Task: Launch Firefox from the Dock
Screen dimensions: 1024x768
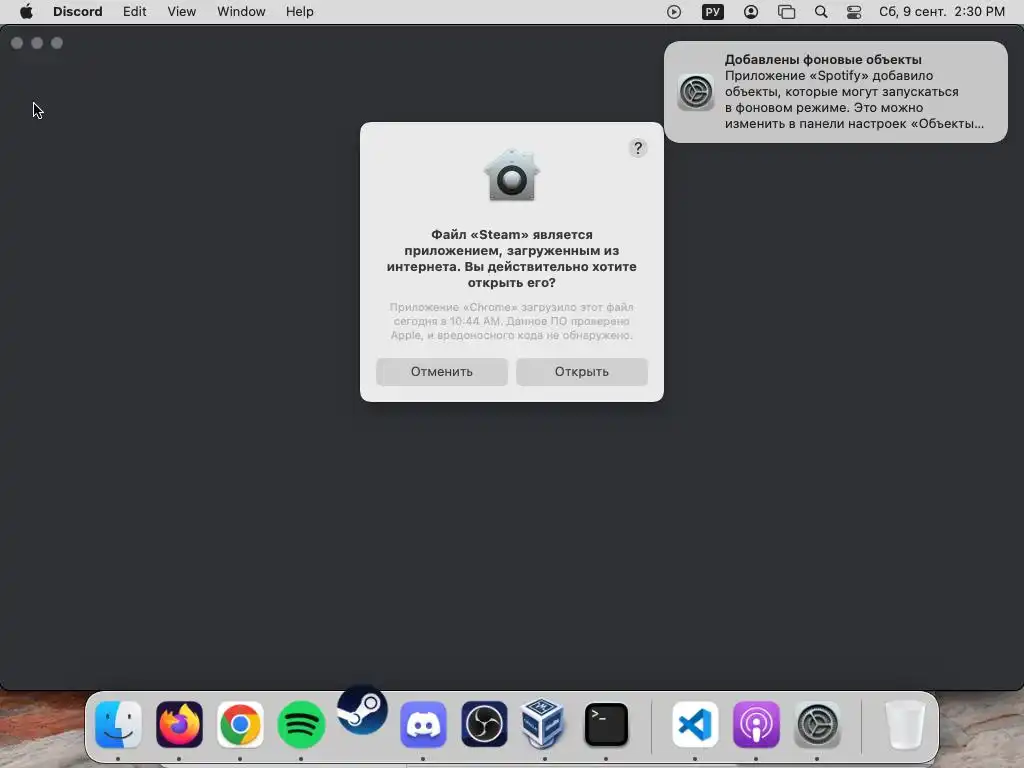Action: 179,724
